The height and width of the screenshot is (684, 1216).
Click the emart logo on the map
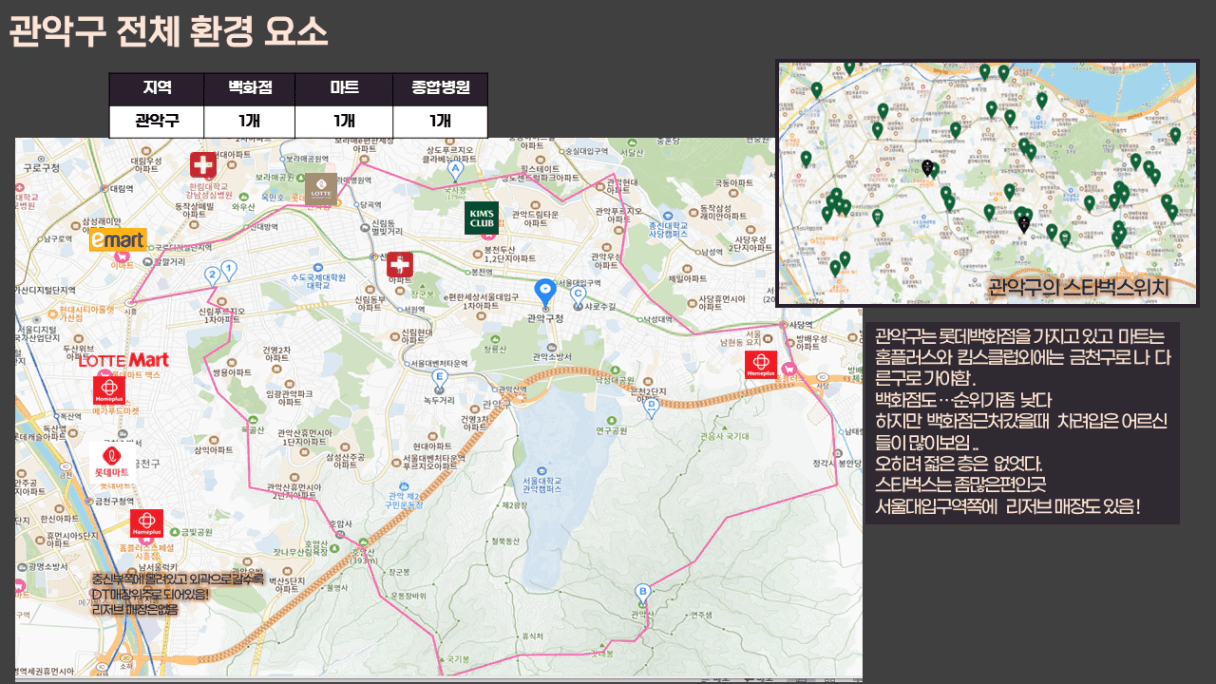(118, 240)
